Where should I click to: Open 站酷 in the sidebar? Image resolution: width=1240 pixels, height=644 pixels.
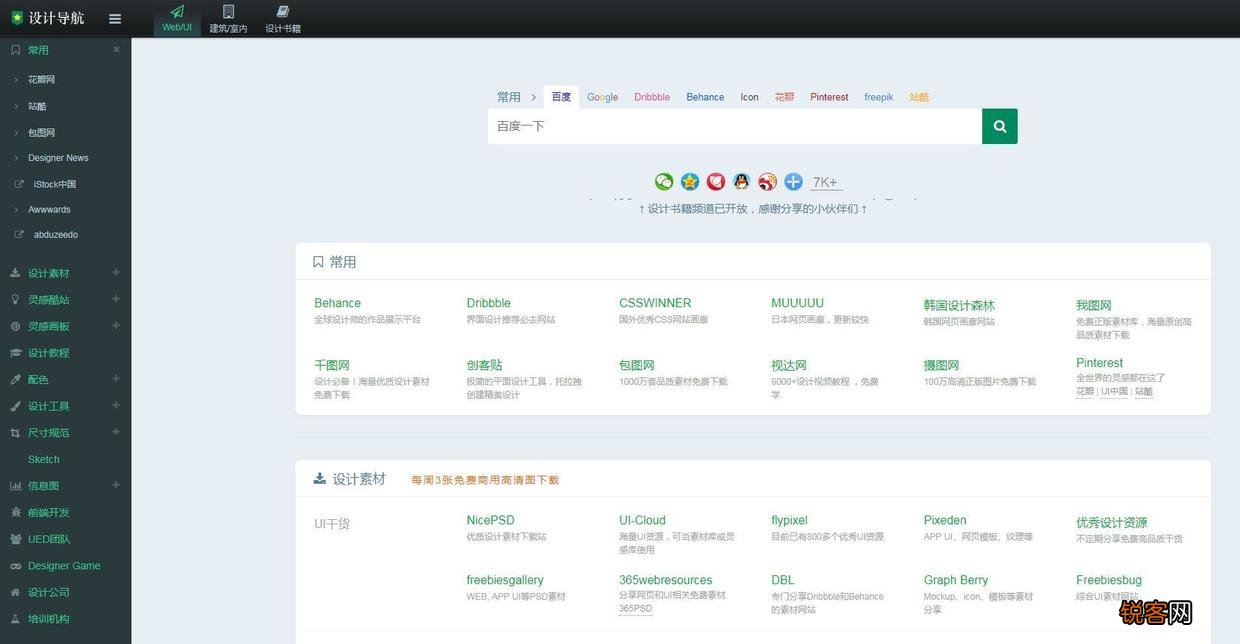click(x=37, y=106)
